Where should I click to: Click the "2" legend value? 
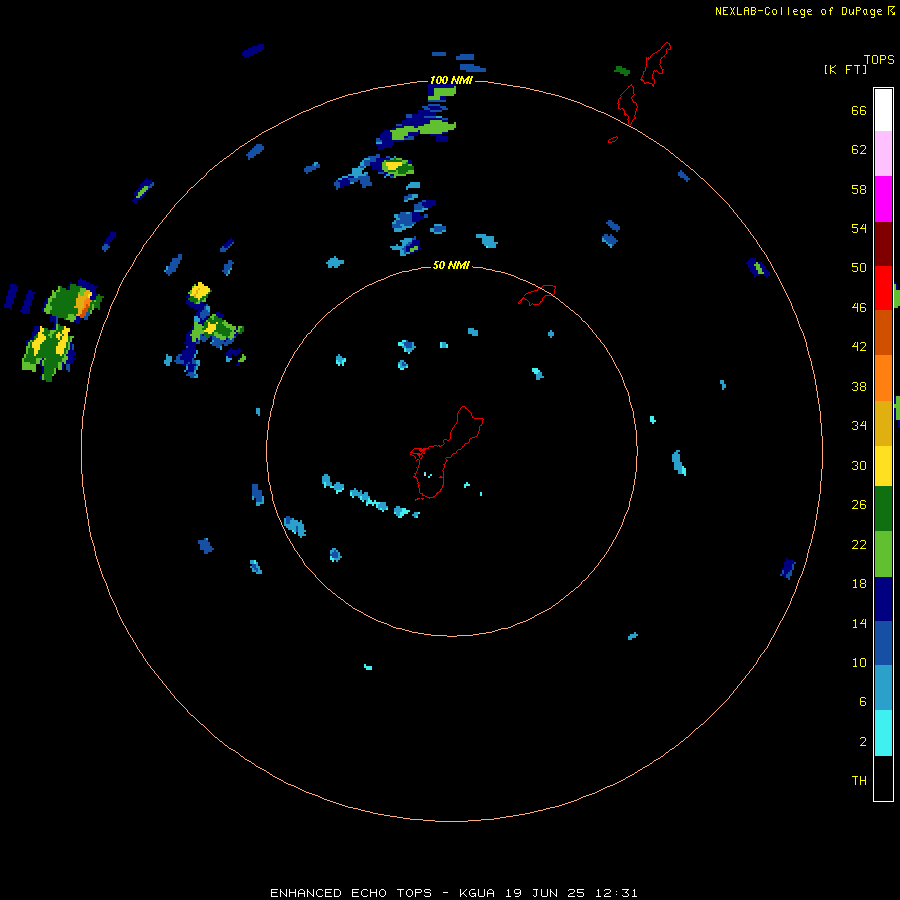click(863, 742)
